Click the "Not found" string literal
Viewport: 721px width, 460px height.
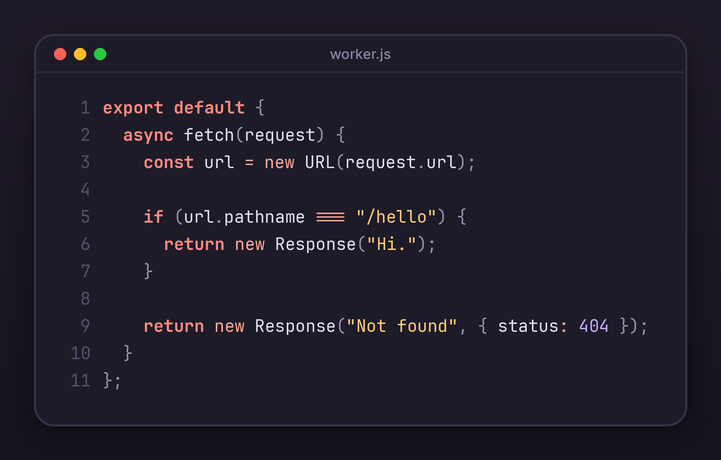tap(401, 326)
